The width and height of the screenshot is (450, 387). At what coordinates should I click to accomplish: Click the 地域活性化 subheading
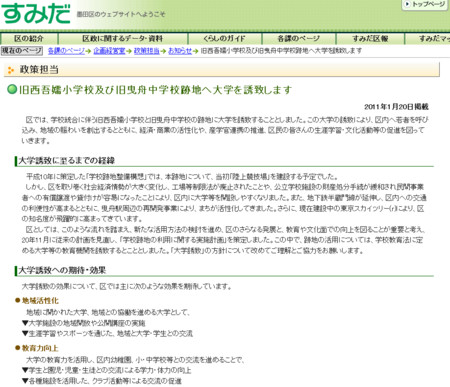40,301
